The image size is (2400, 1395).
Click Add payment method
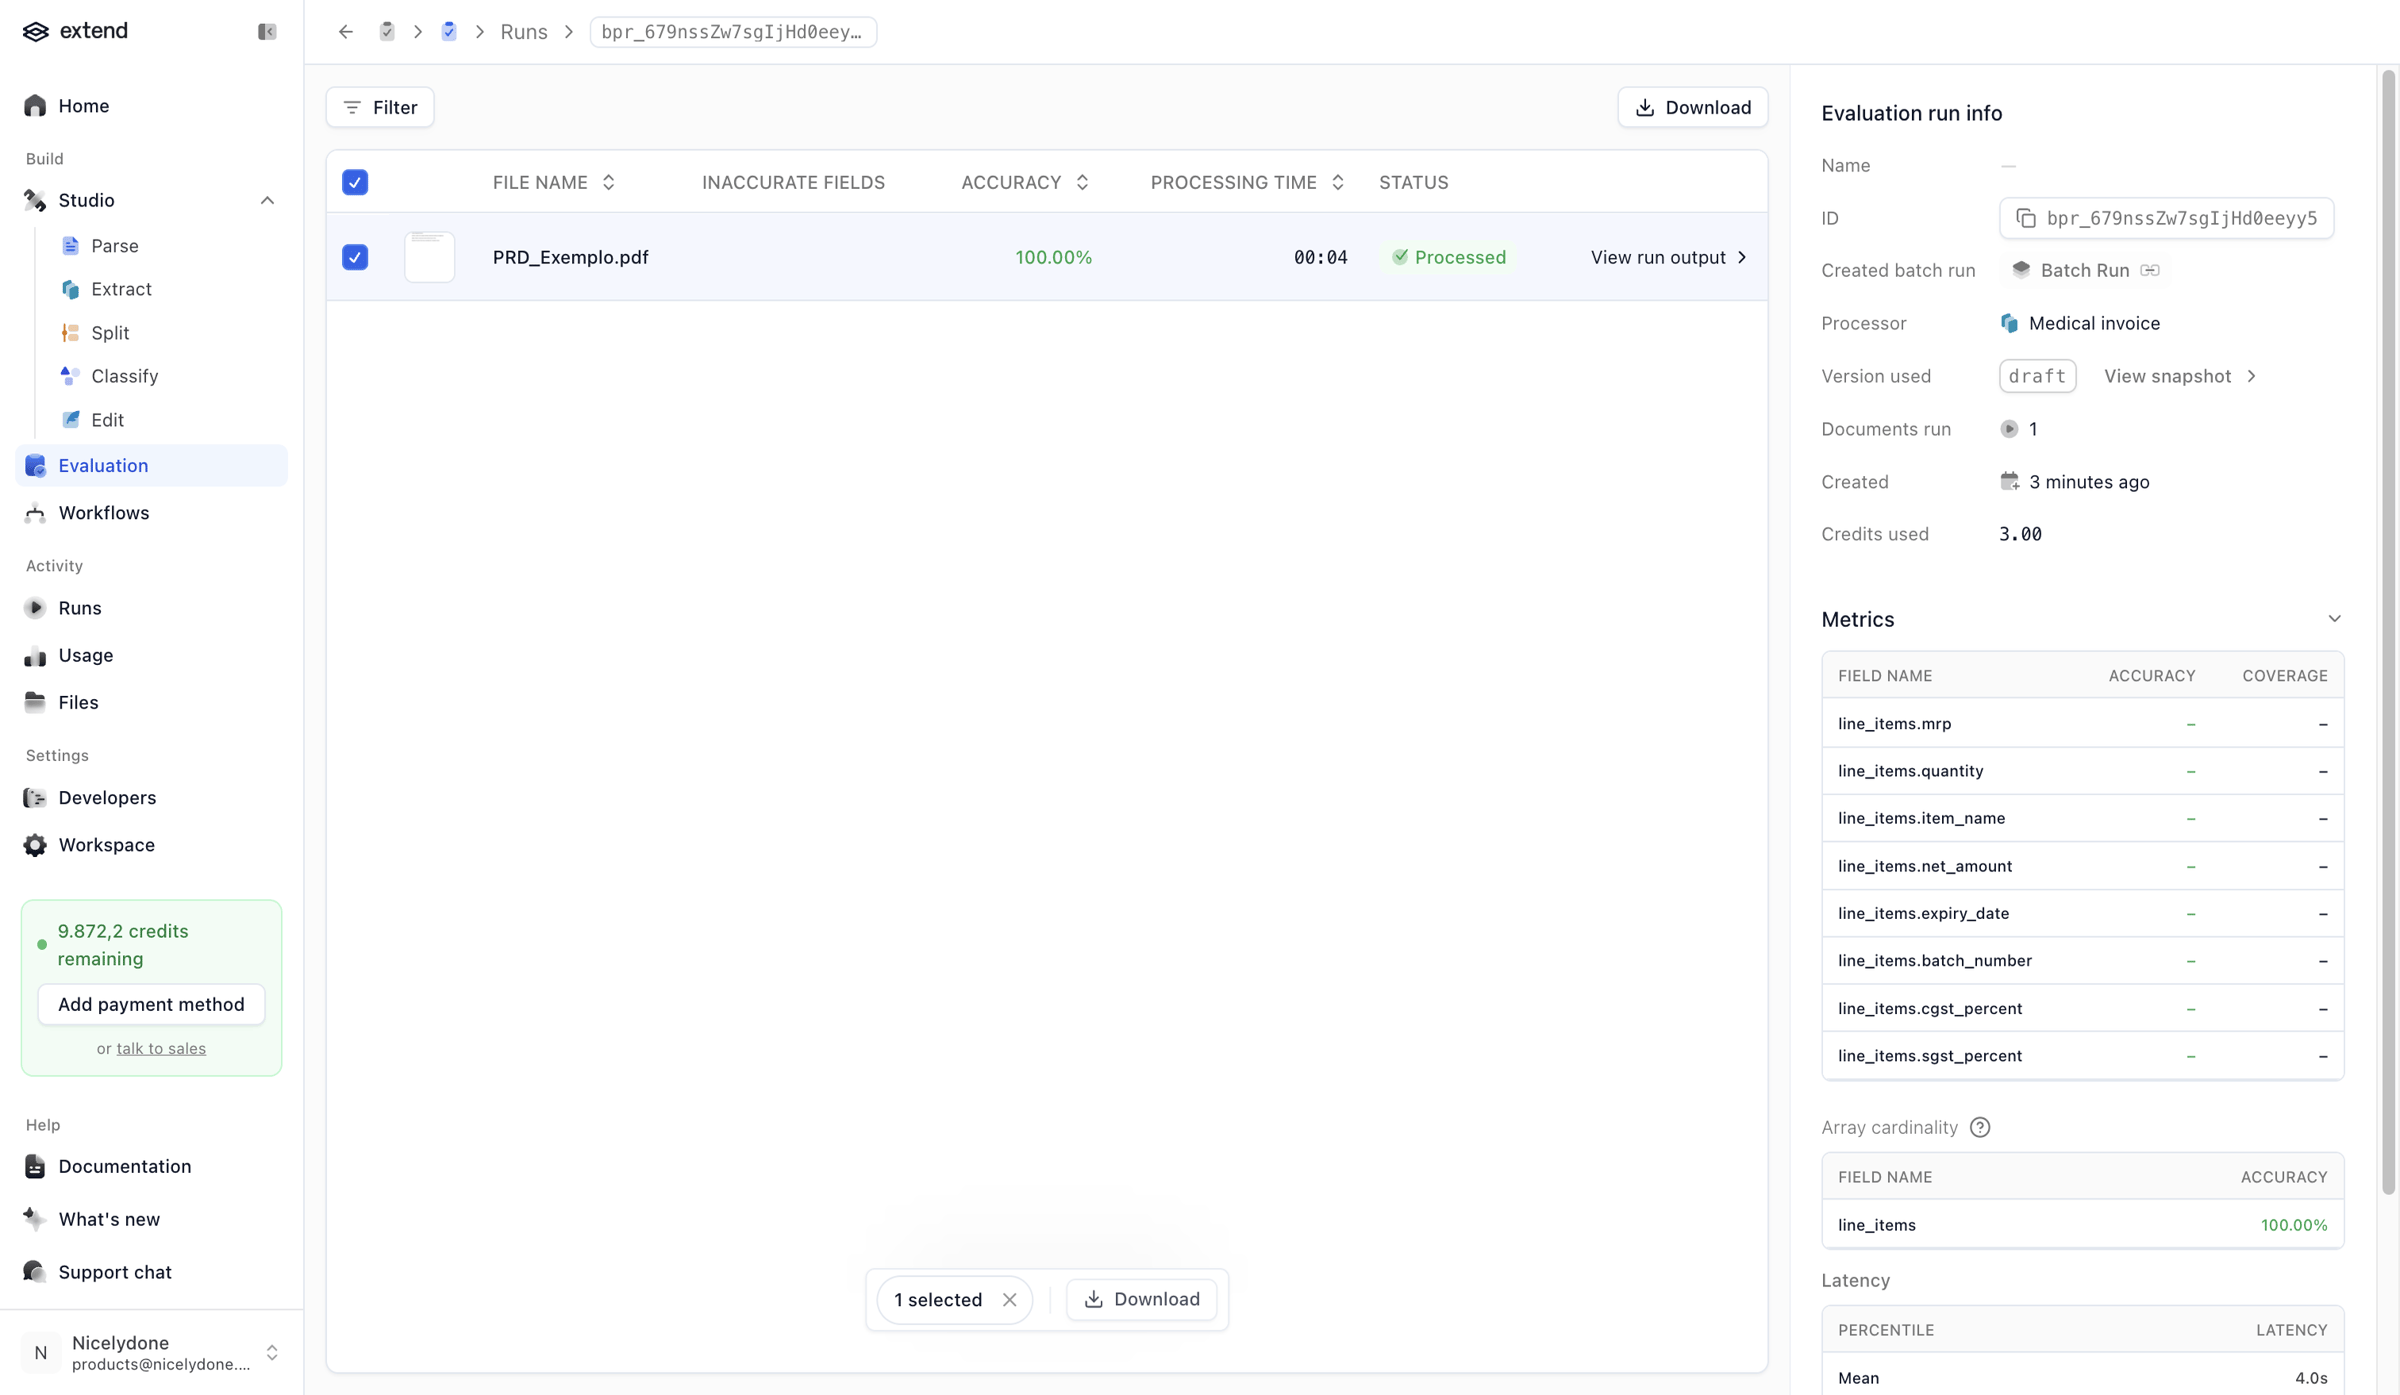pyautogui.click(x=151, y=1004)
